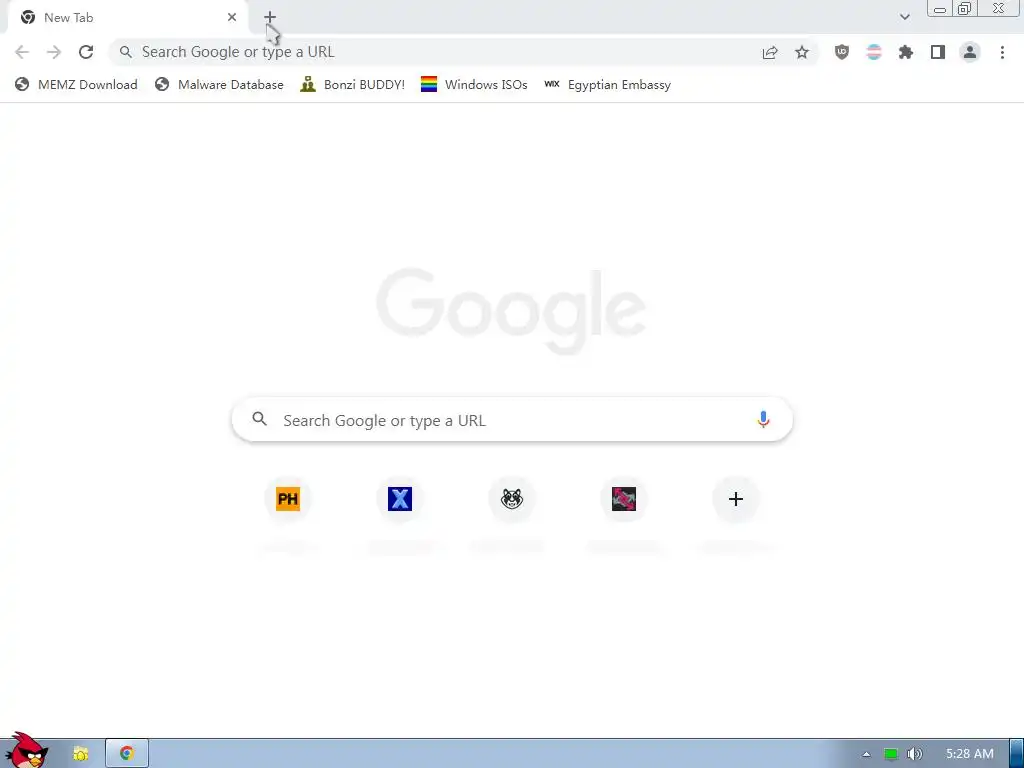The image size is (1024, 768).
Task: Open the yellow folder taskbar icon
Action: pos(80,754)
